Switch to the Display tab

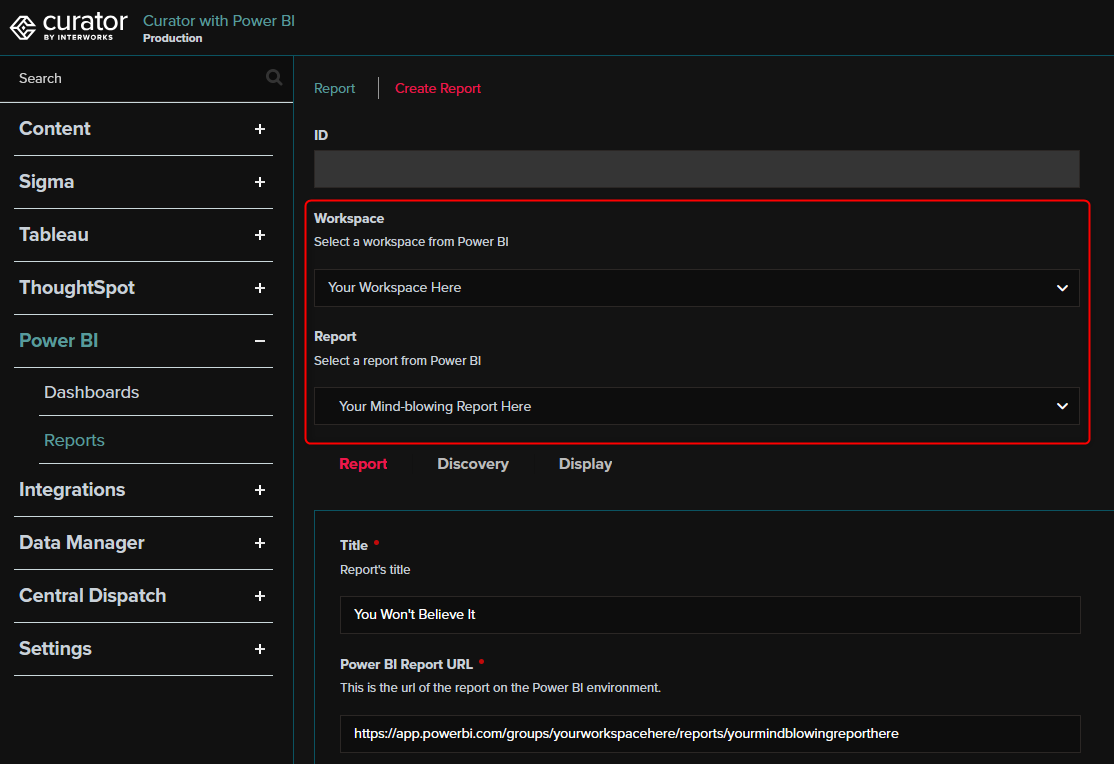click(x=585, y=464)
